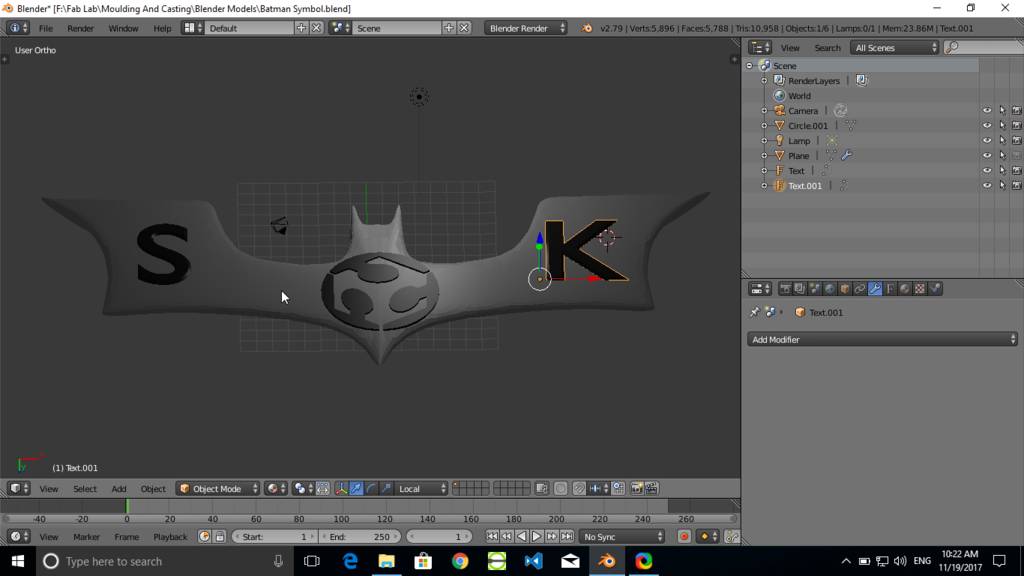The width and height of the screenshot is (1024, 576).
Task: Open the Render menu
Action: pos(80,28)
